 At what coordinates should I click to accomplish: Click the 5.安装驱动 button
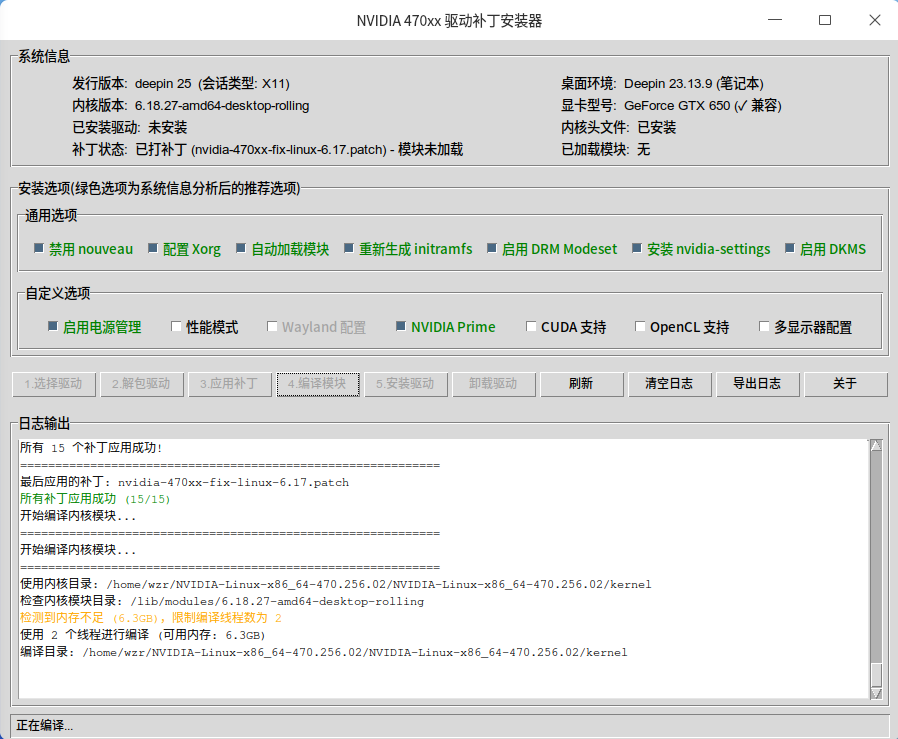tap(406, 384)
